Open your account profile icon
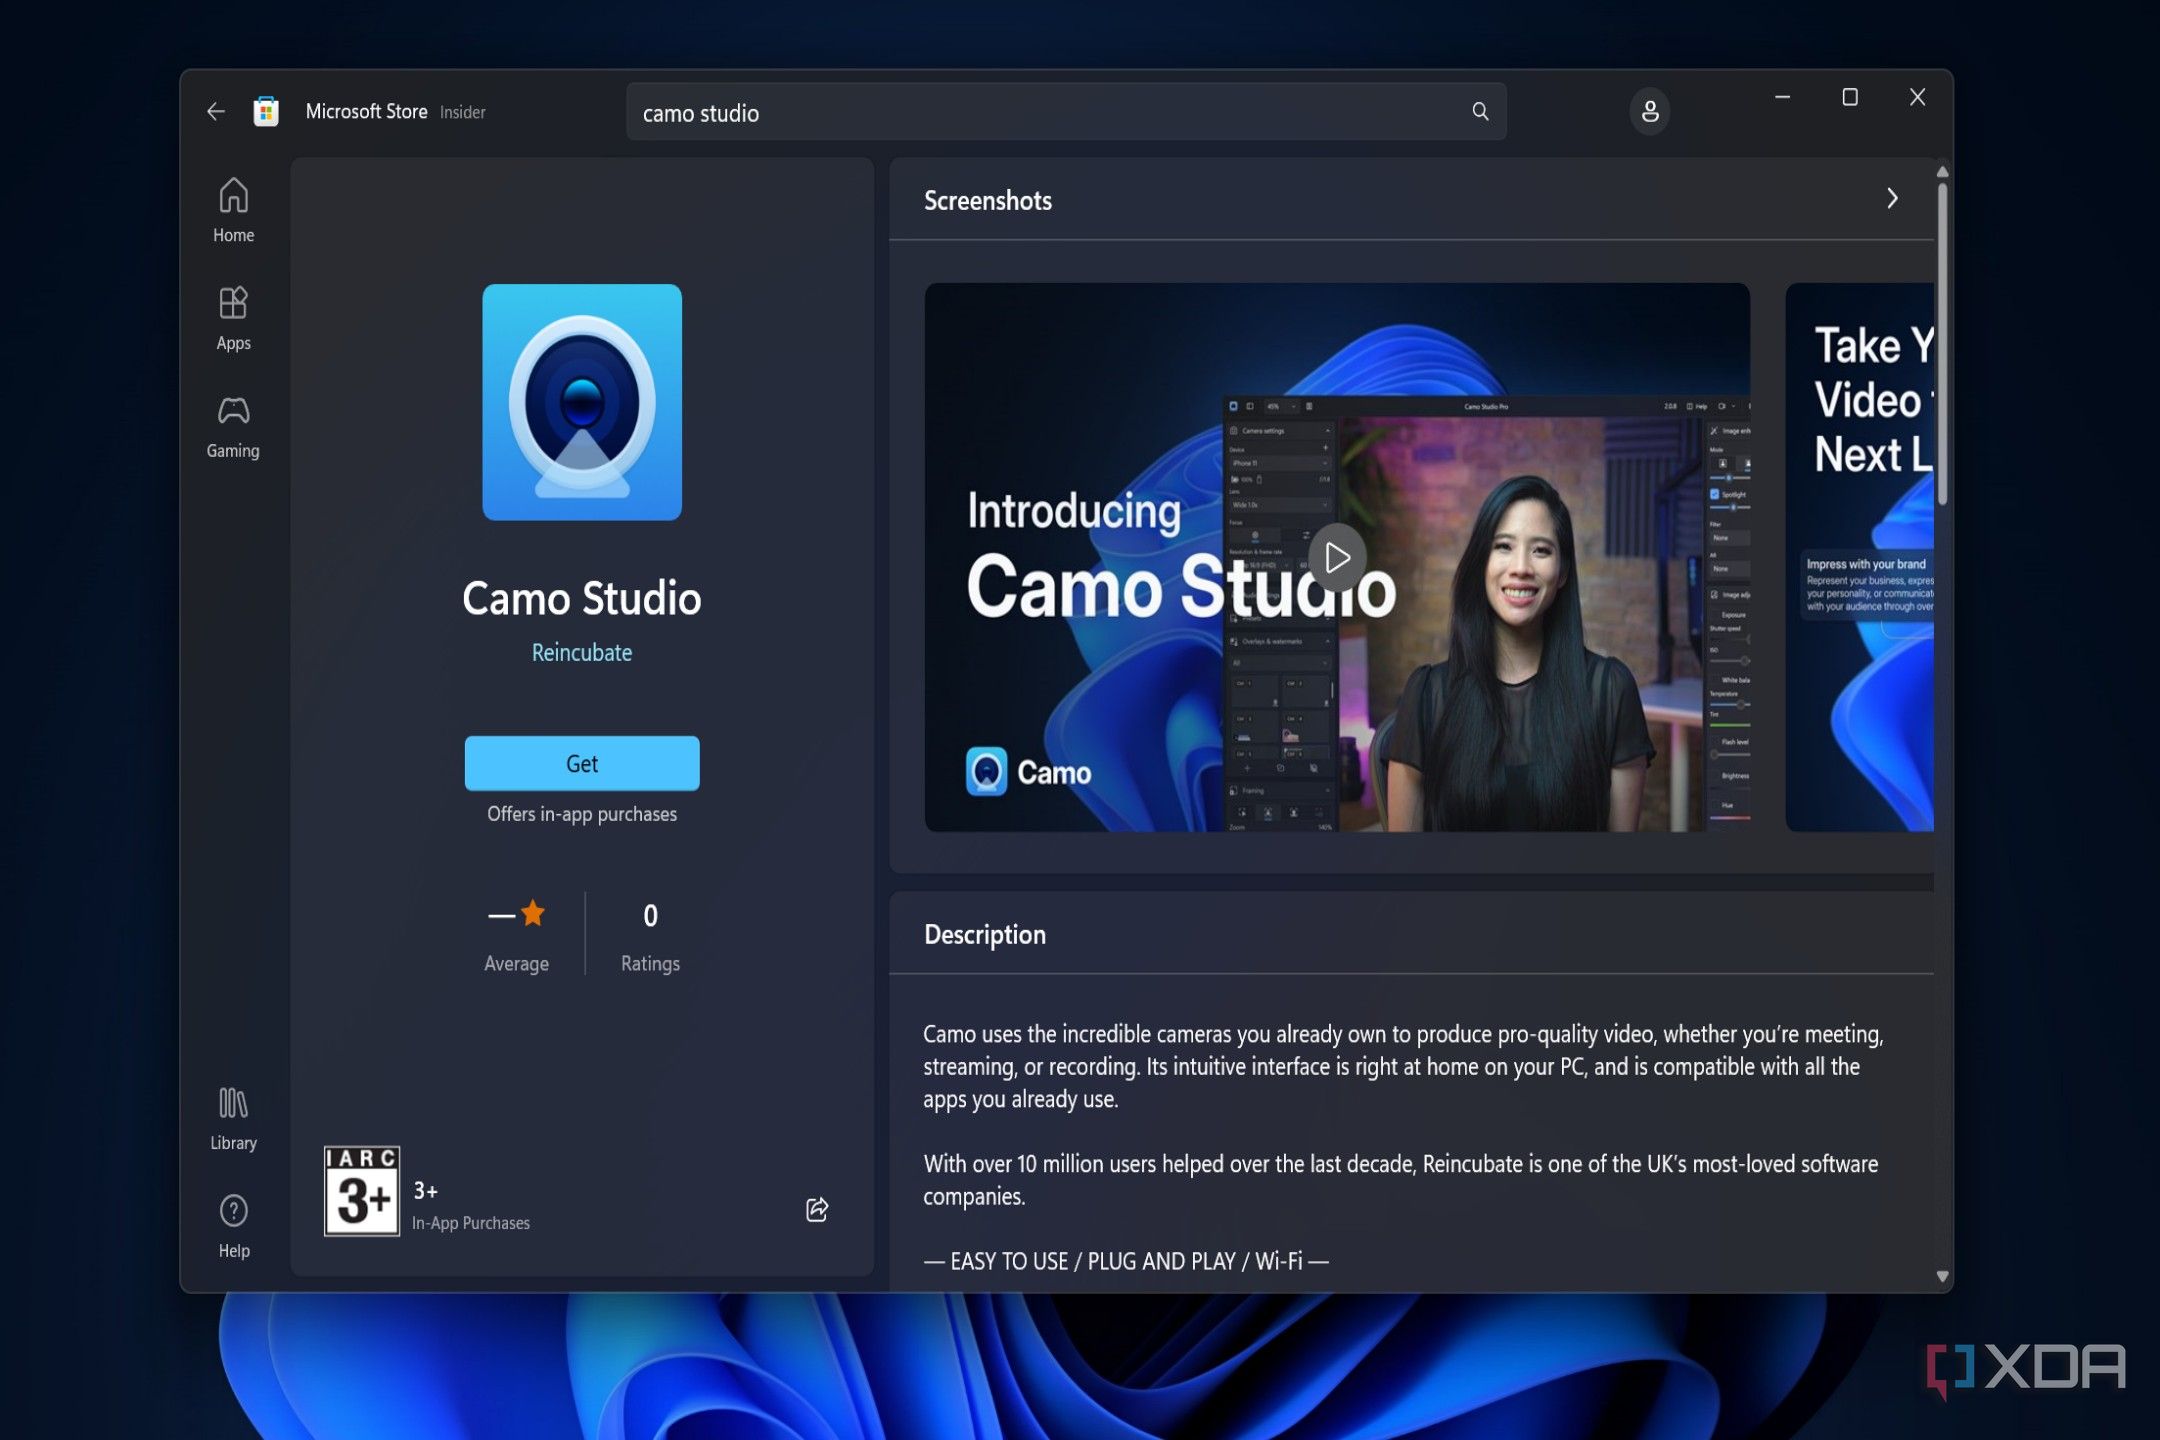The height and width of the screenshot is (1440, 2160). point(1649,111)
